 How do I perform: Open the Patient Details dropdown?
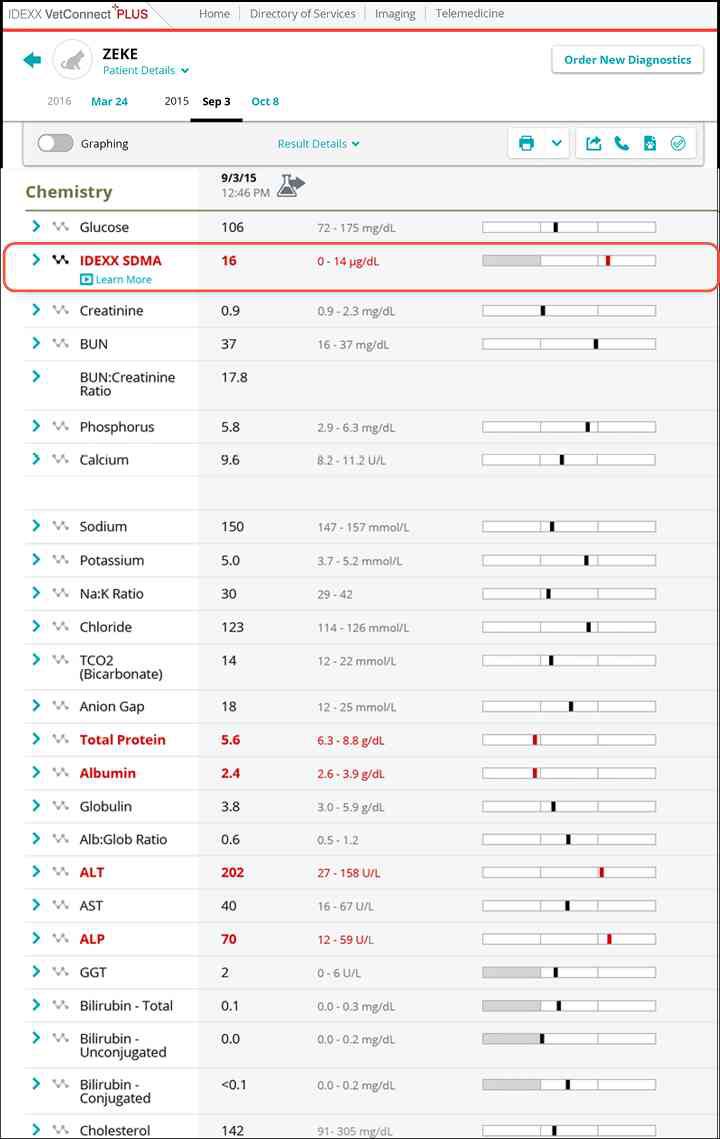pyautogui.click(x=146, y=71)
